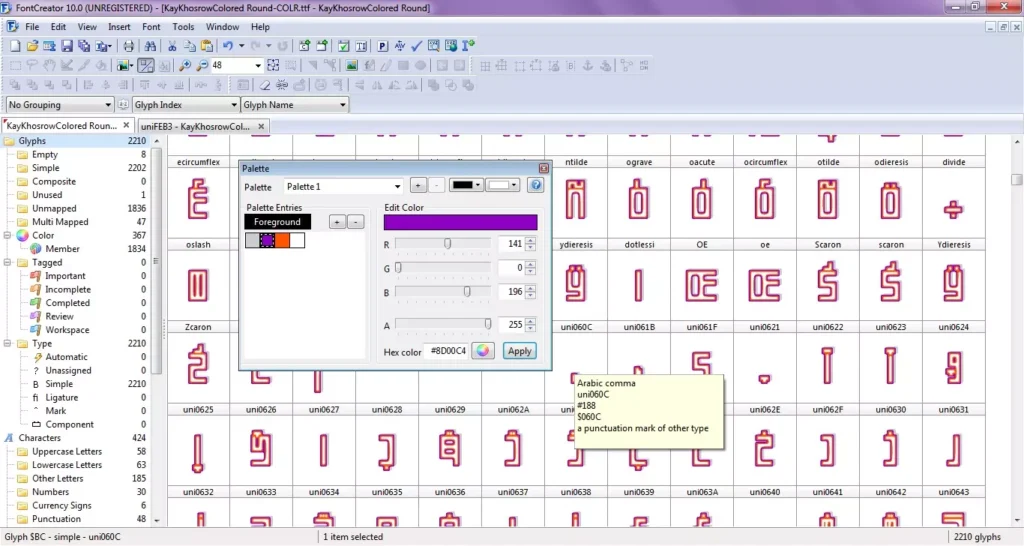1024x546 pixels.
Task: Add palette entry with plus beside Foreground
Action: 337,222
